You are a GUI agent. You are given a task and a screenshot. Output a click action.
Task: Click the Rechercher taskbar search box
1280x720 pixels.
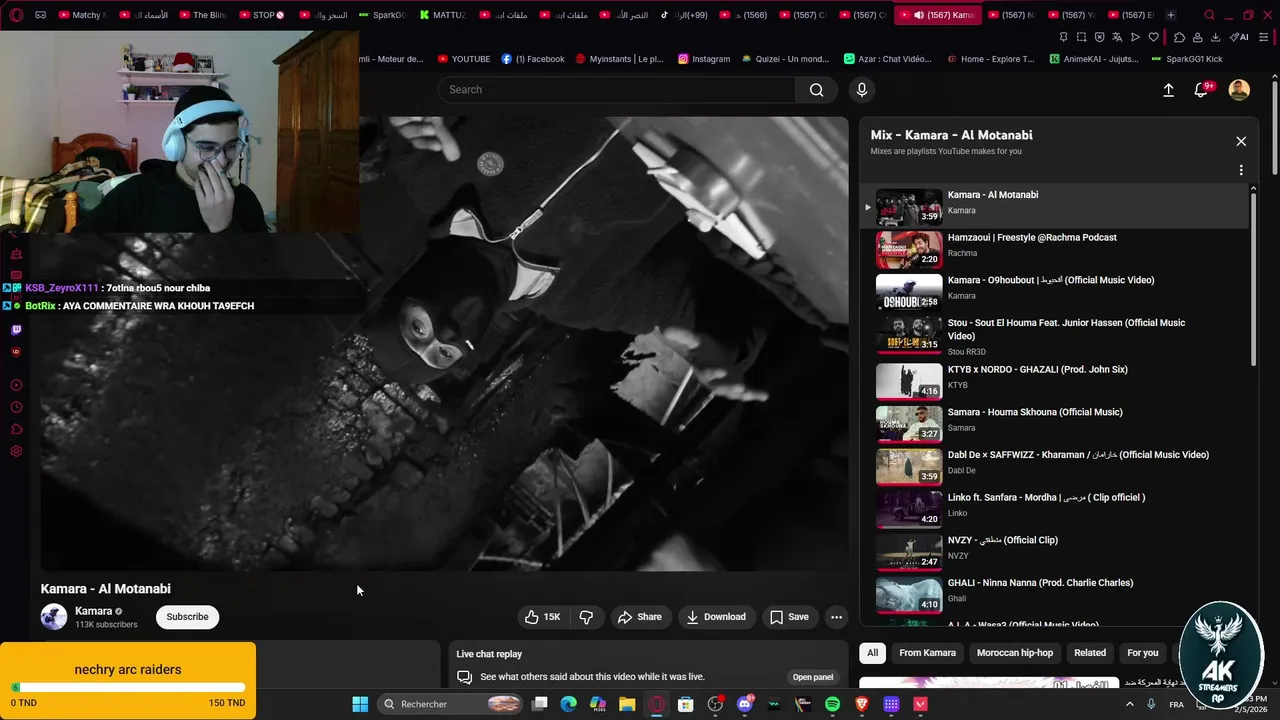[x=449, y=704]
